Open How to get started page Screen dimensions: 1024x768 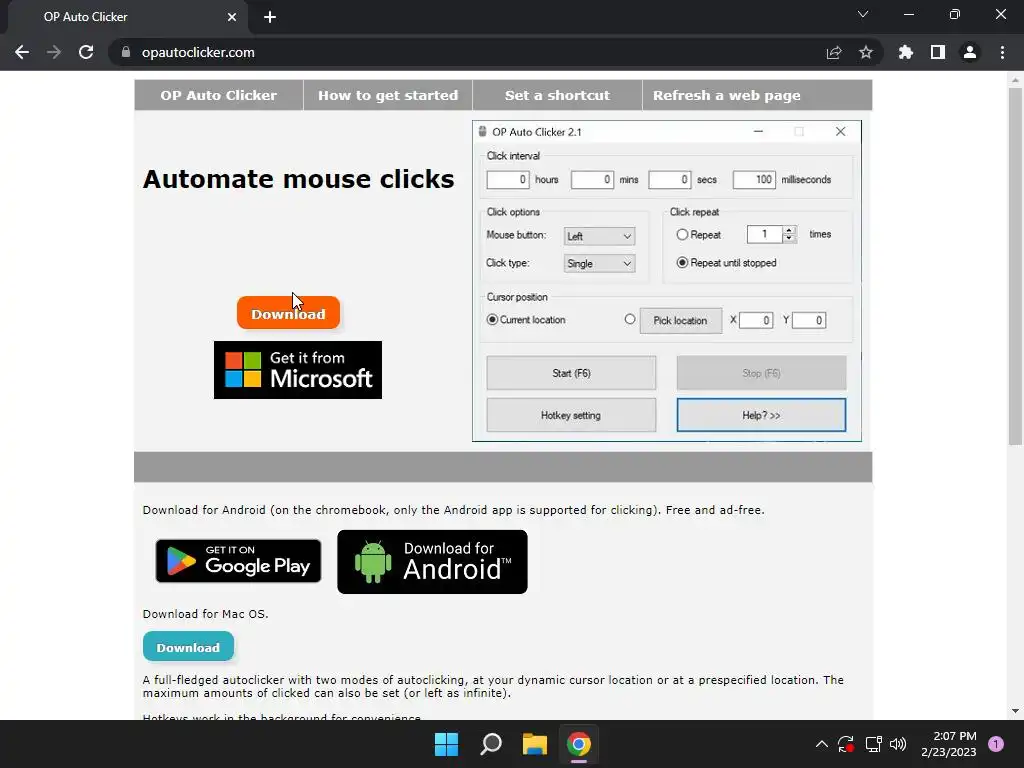[388, 95]
